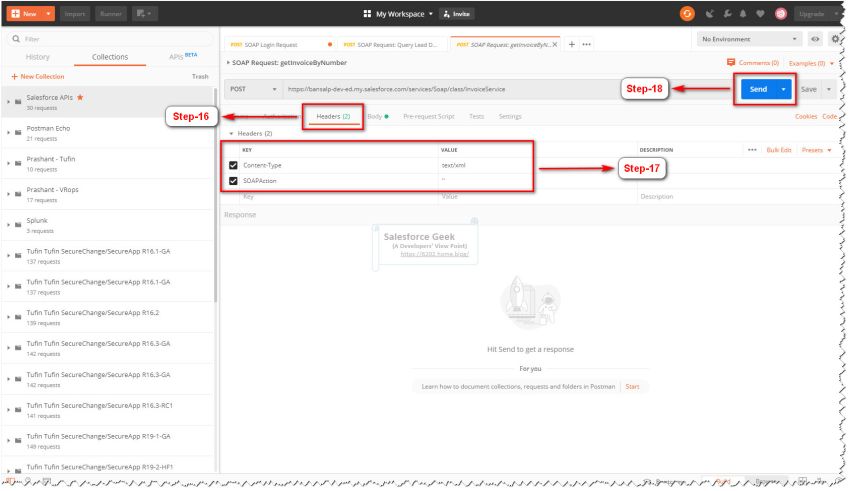Uncheck the Content-Type header checkbox
The height and width of the screenshot is (491, 850).
coord(233,165)
